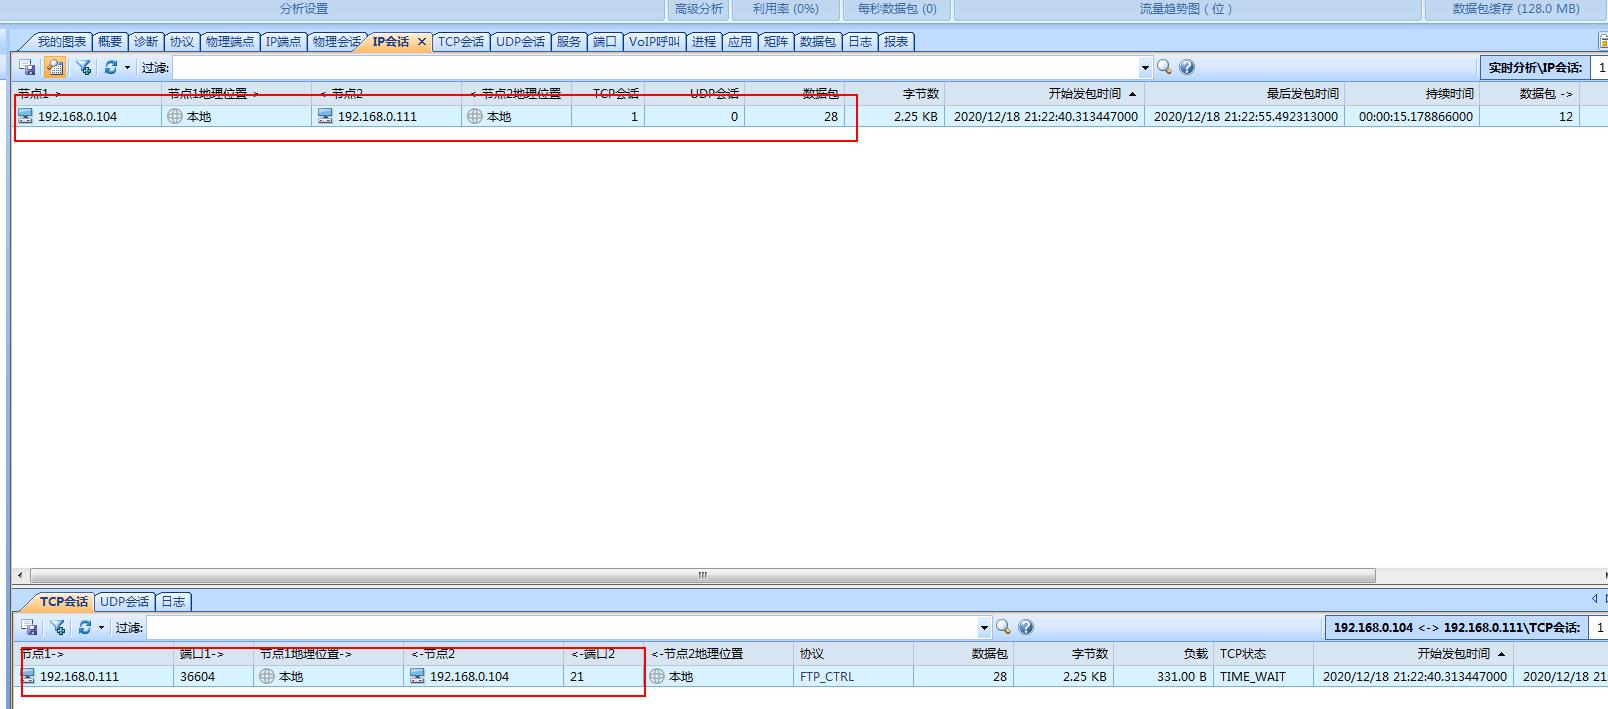The image size is (1608, 709).
Task: Expand the upper filter (过滤) combo box arrow
Action: click(x=1145, y=68)
